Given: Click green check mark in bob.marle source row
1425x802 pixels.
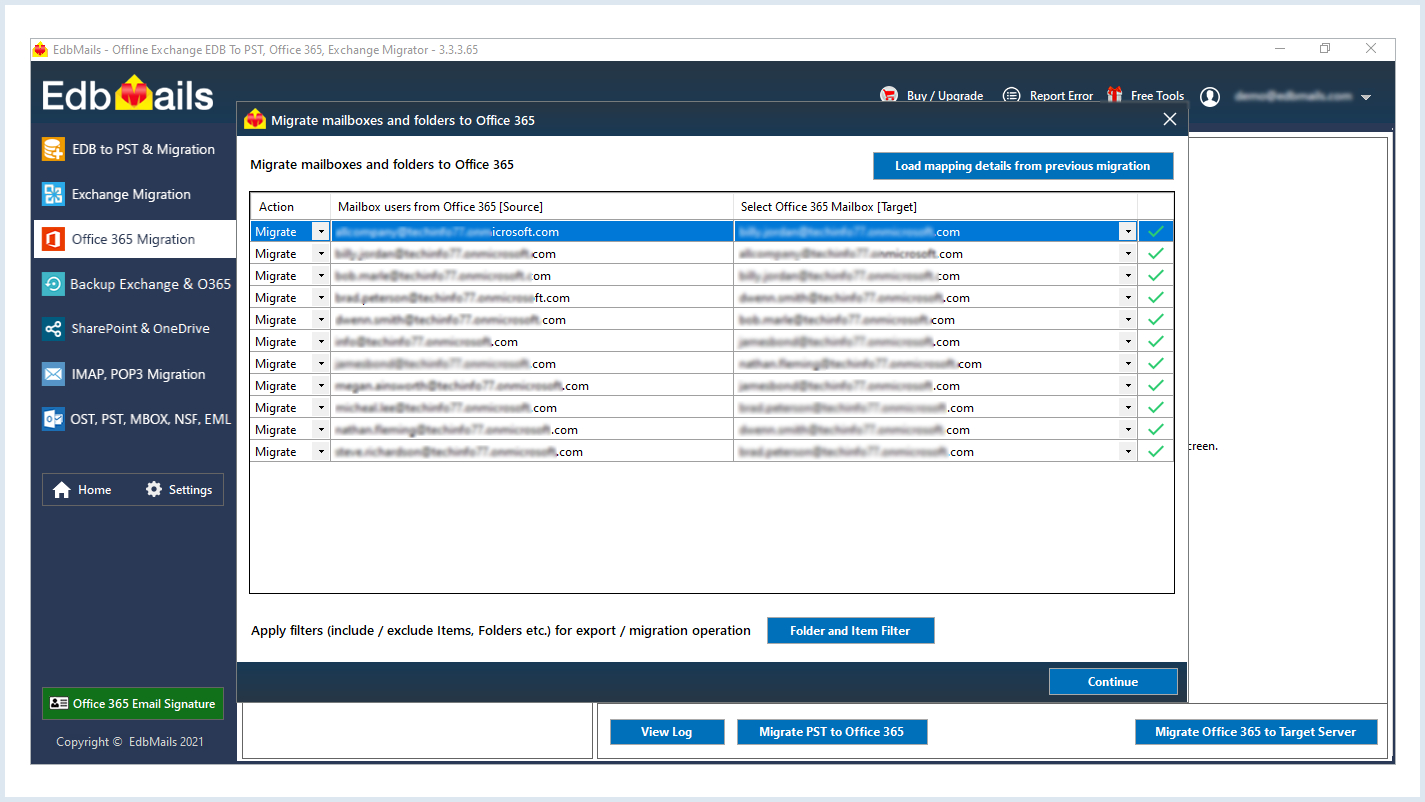Looking at the screenshot, I should 1156,276.
